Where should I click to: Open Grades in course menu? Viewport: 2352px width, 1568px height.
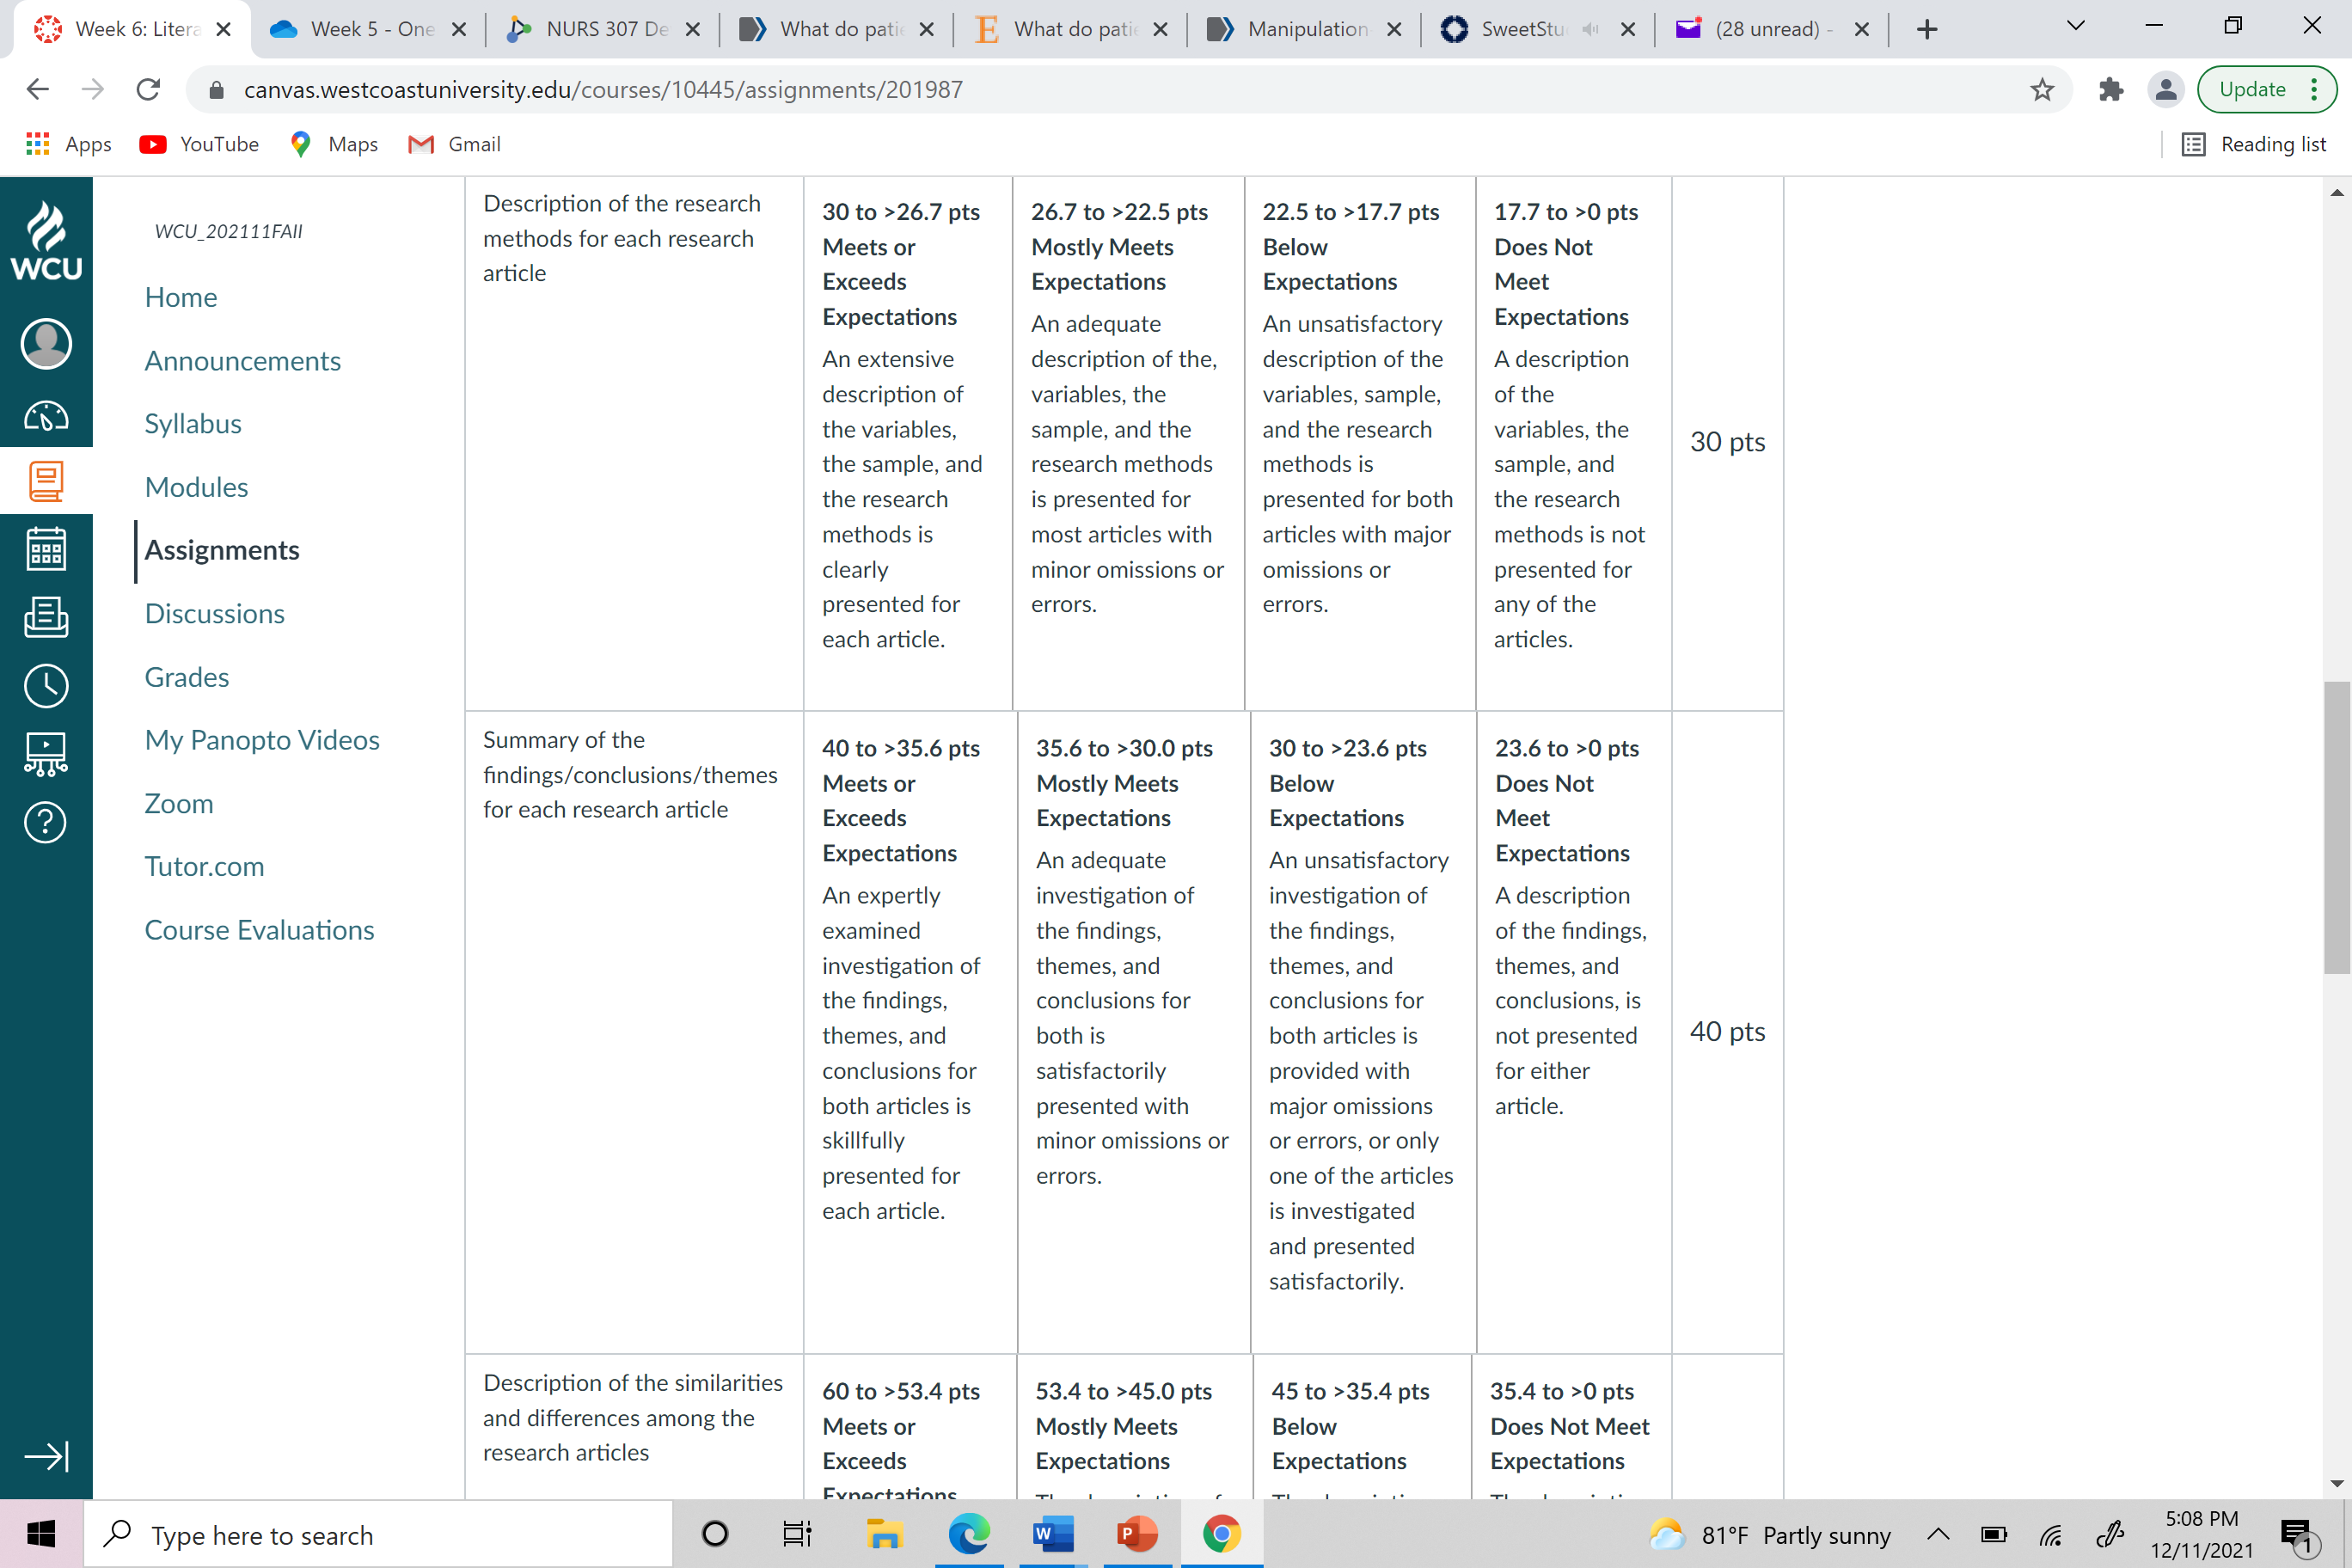pos(187,677)
